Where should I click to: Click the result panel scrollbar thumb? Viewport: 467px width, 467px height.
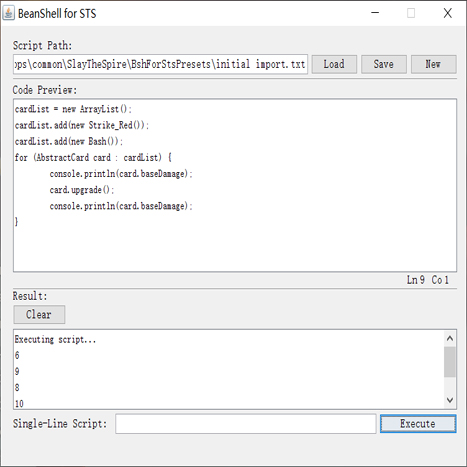pos(450,362)
